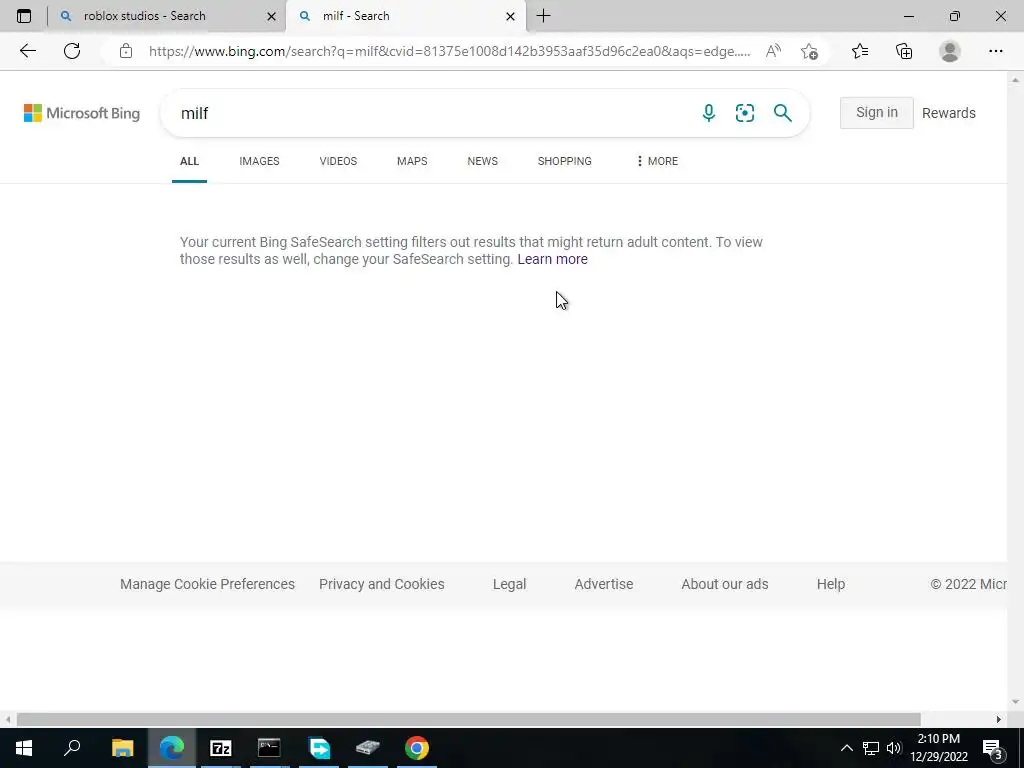Open Windows taskbar search
The height and width of the screenshot is (768, 1024).
[x=72, y=748]
